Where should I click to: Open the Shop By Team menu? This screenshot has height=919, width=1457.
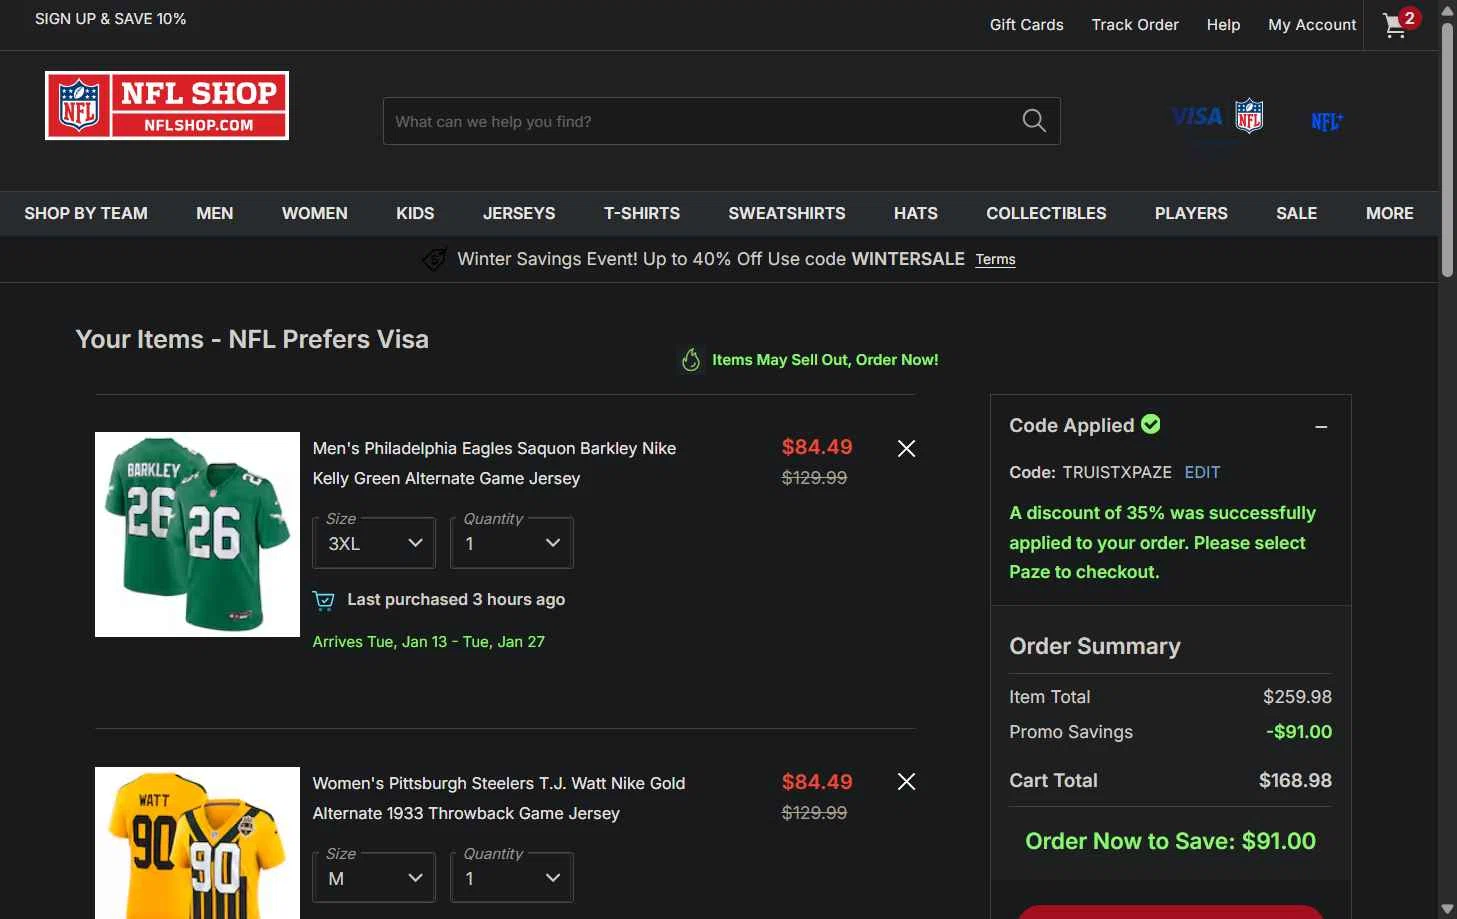point(86,214)
